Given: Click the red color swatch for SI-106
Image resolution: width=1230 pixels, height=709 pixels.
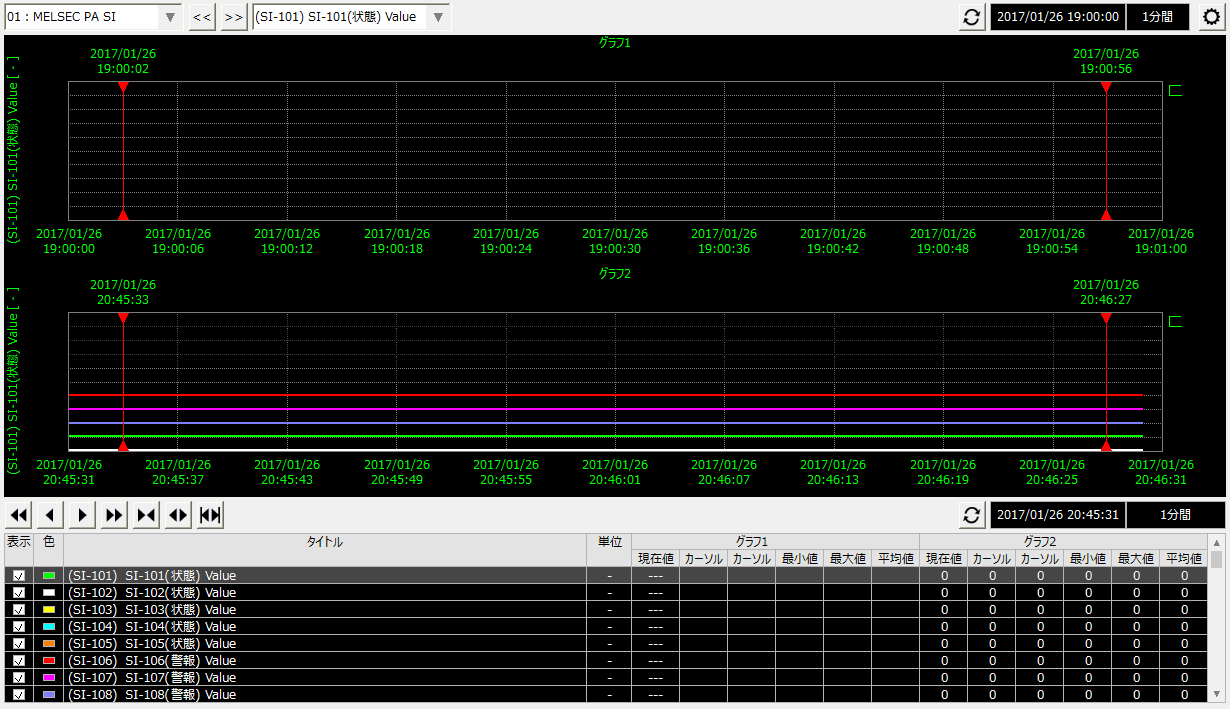Looking at the screenshot, I should (48, 661).
